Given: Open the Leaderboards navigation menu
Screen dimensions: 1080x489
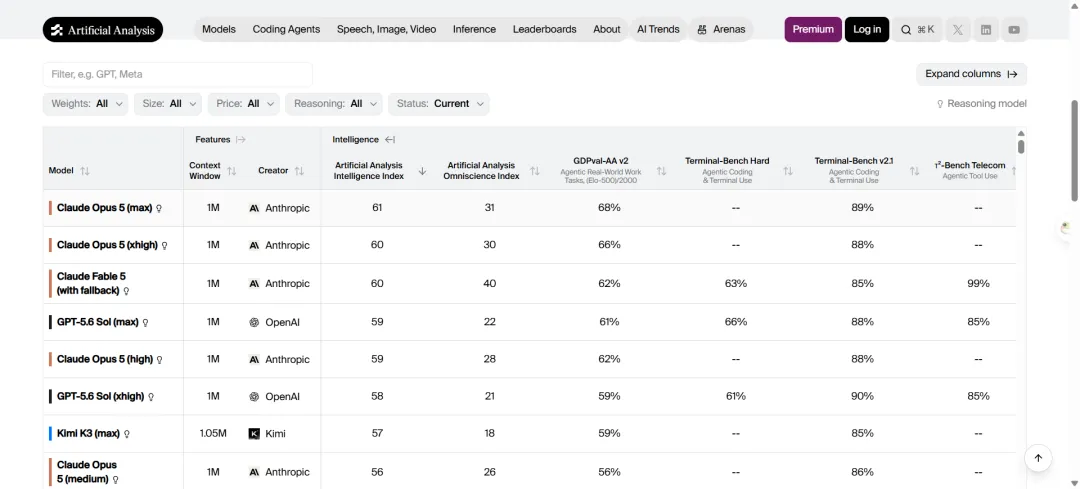Looking at the screenshot, I should tap(545, 30).
